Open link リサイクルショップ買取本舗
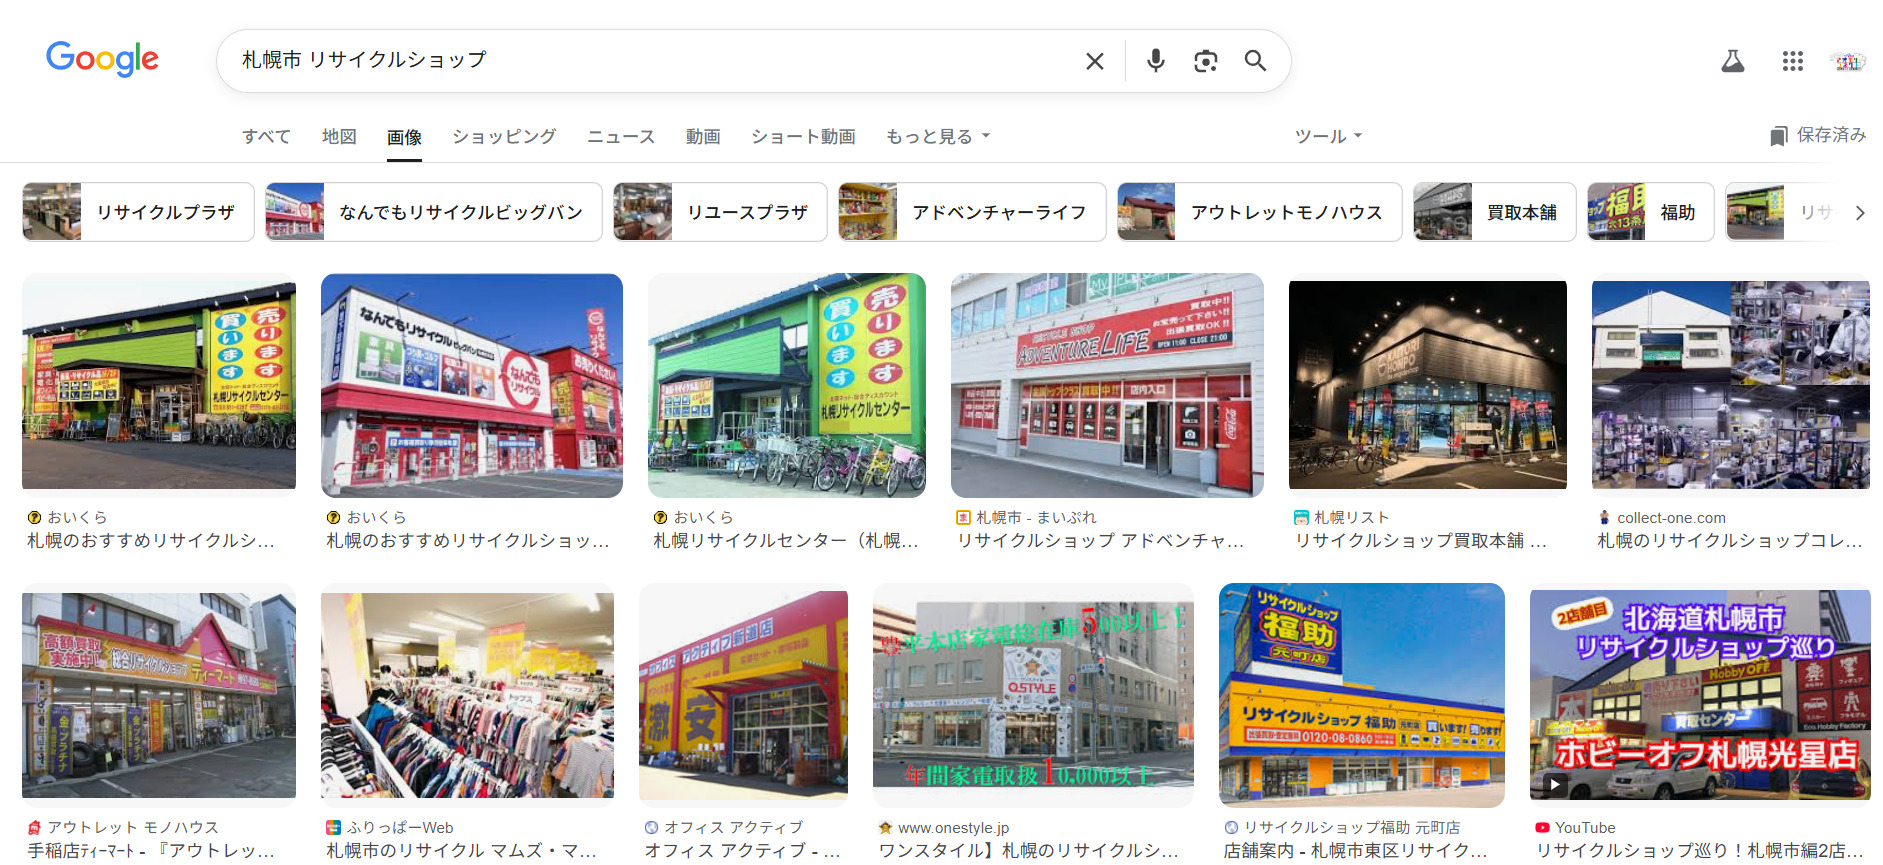1883x865 pixels. tap(1420, 540)
